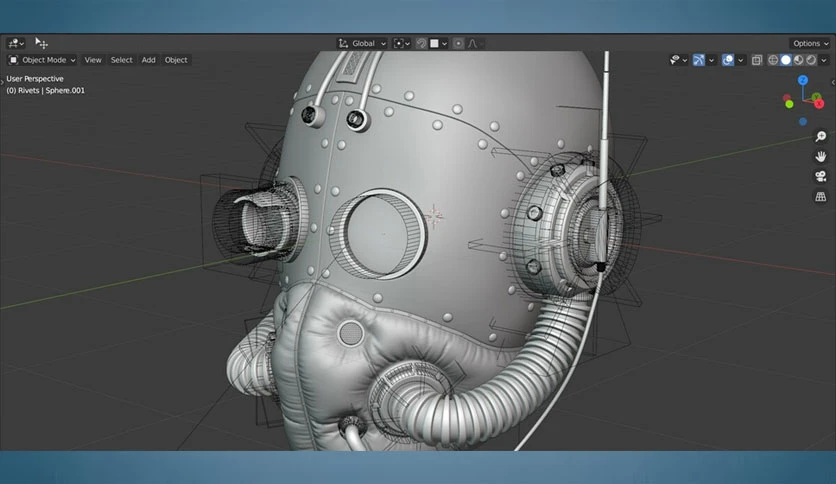Switch to solid shading
836x484 pixels.
pos(786,60)
